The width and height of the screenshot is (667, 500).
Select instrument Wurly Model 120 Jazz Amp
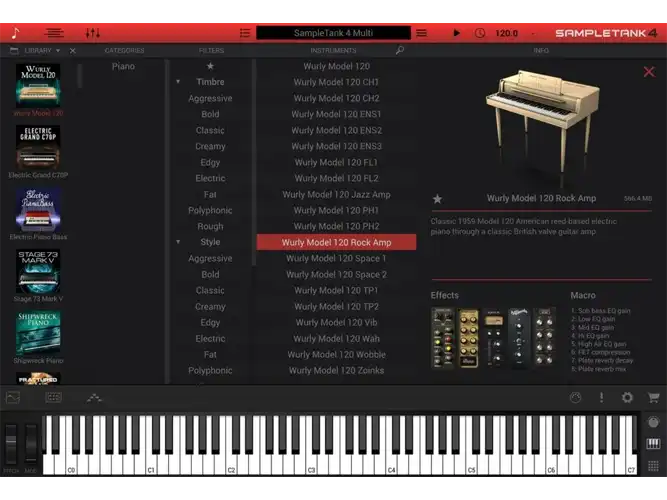336,194
